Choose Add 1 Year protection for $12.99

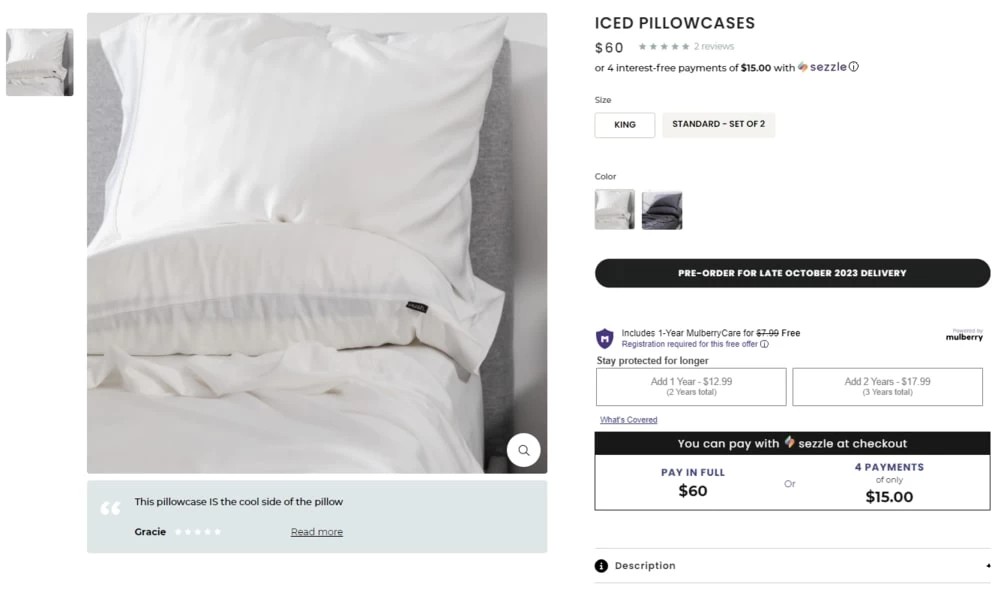[x=691, y=386]
